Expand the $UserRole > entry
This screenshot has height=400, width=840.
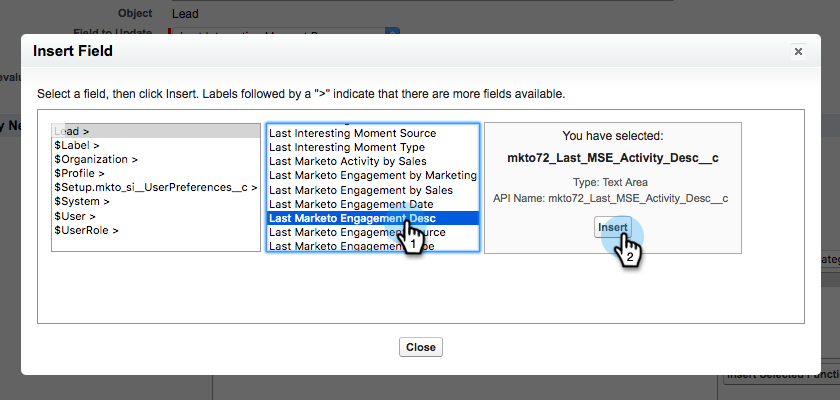coord(156,230)
